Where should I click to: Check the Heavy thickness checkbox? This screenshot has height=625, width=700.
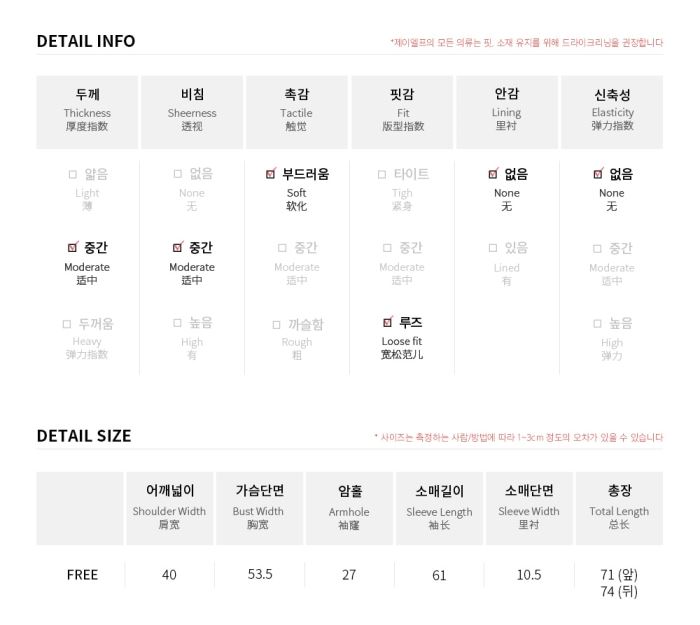pos(67,324)
